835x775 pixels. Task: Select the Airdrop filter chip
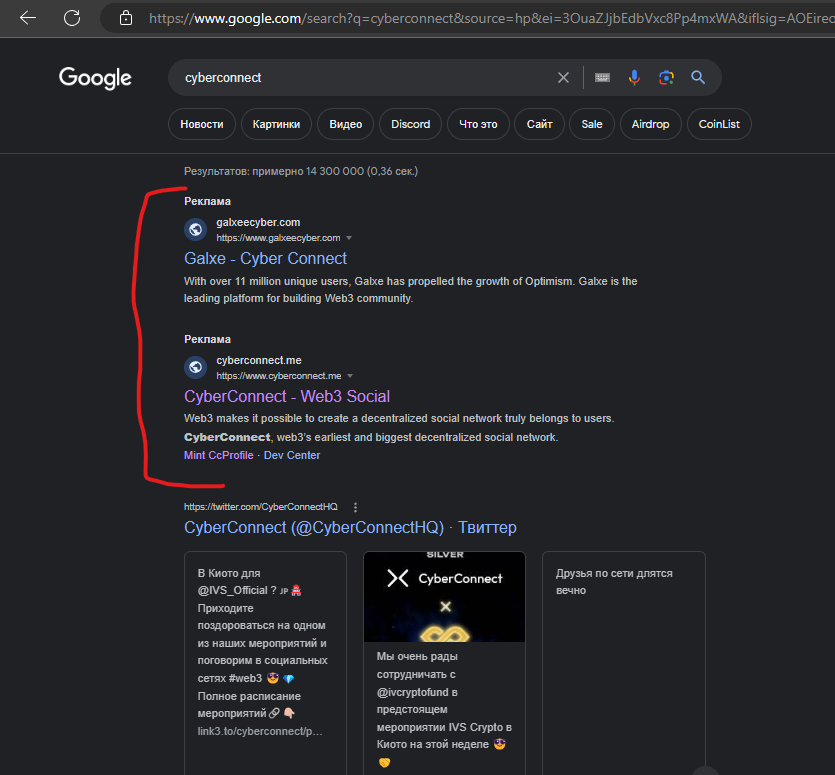coord(650,123)
